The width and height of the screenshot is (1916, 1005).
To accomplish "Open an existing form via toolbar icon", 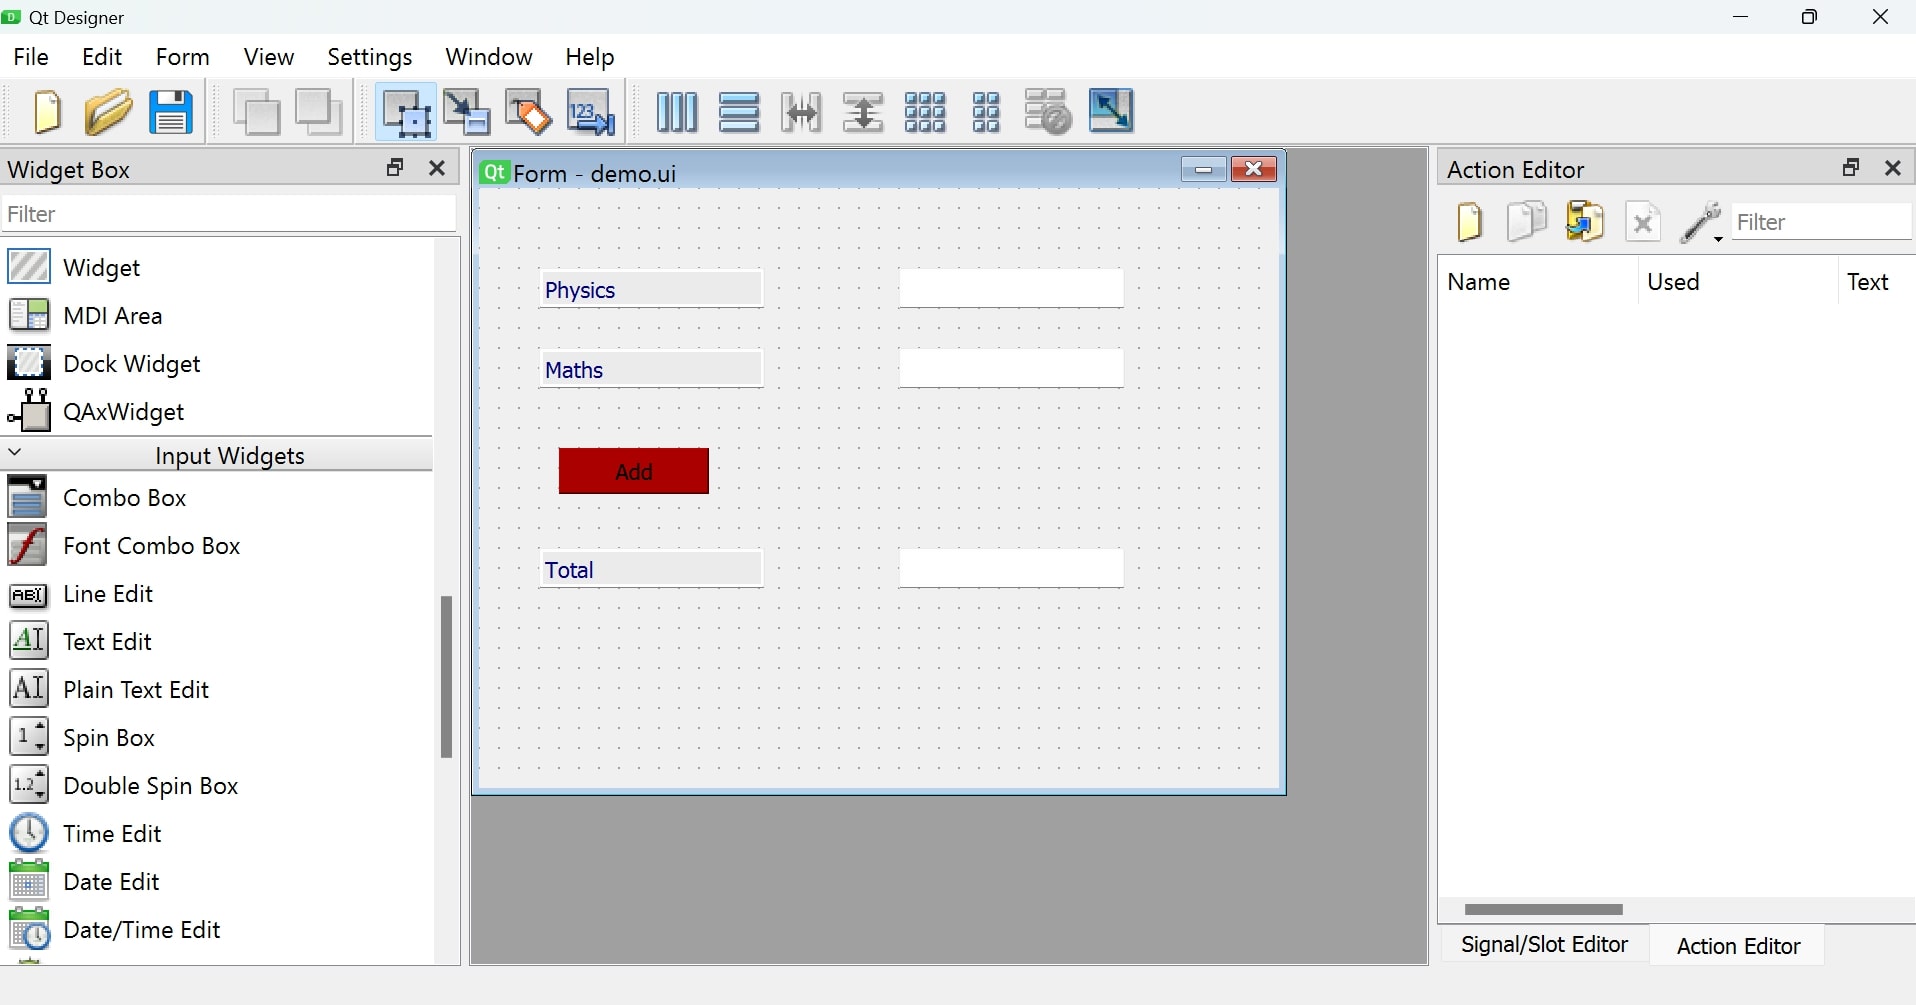I will 108,112.
